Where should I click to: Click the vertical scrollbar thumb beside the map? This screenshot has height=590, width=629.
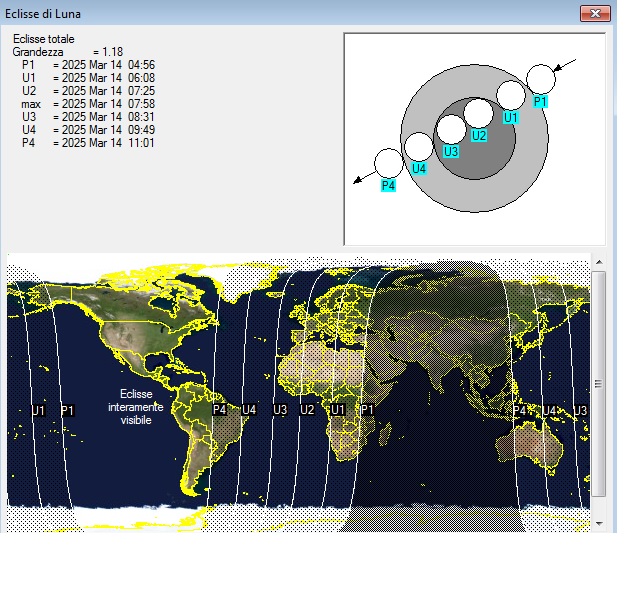point(599,383)
